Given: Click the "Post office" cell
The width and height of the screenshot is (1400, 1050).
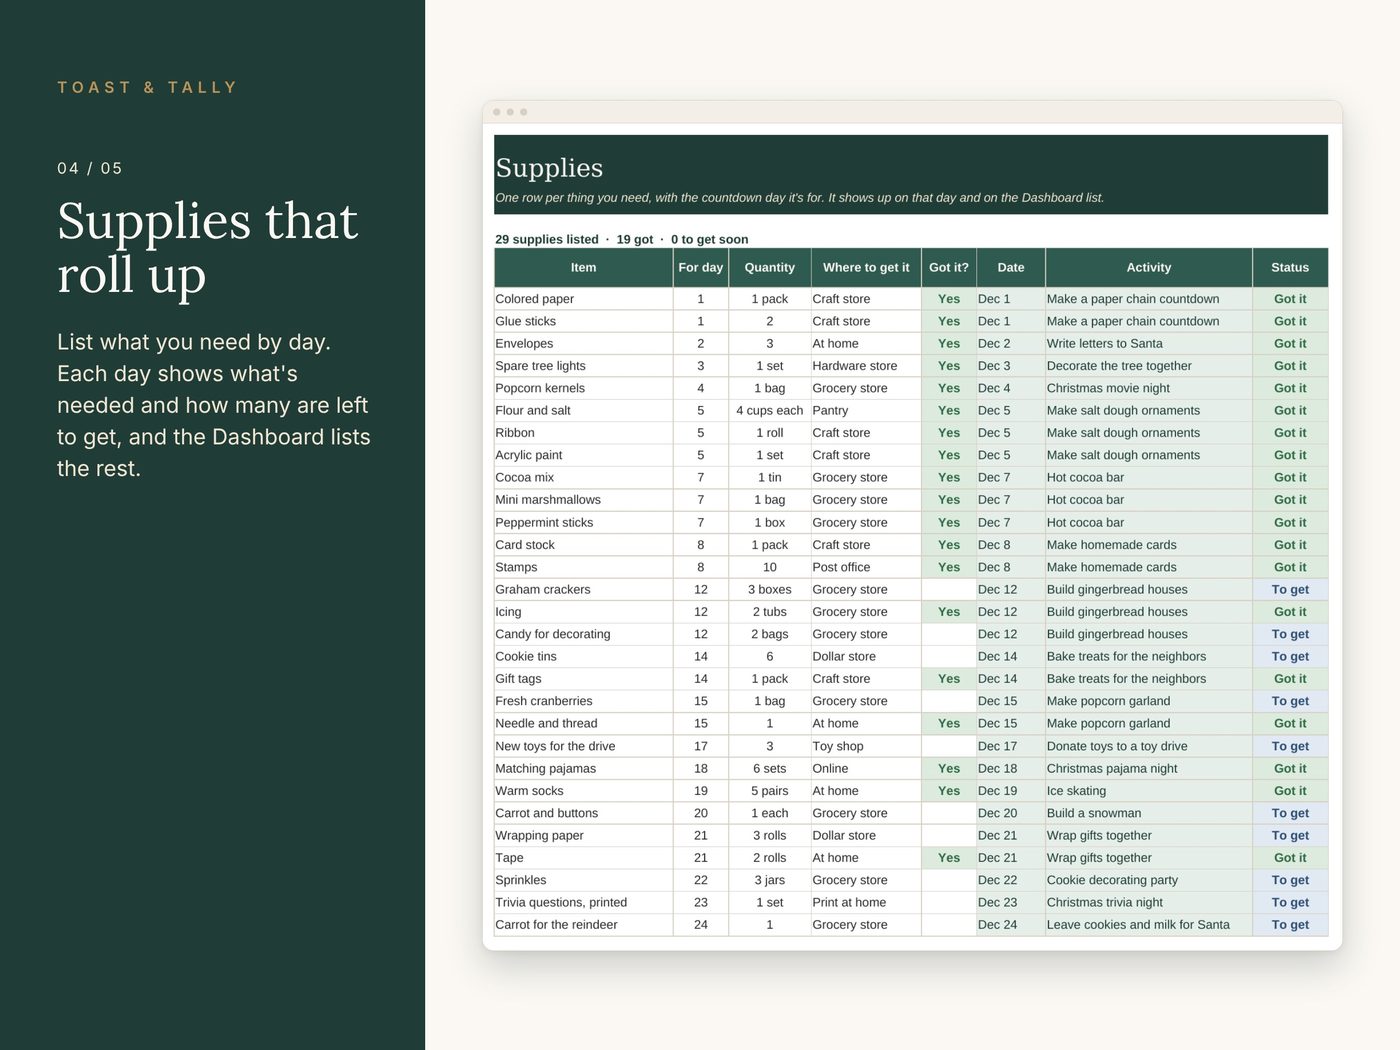Looking at the screenshot, I should (866, 567).
